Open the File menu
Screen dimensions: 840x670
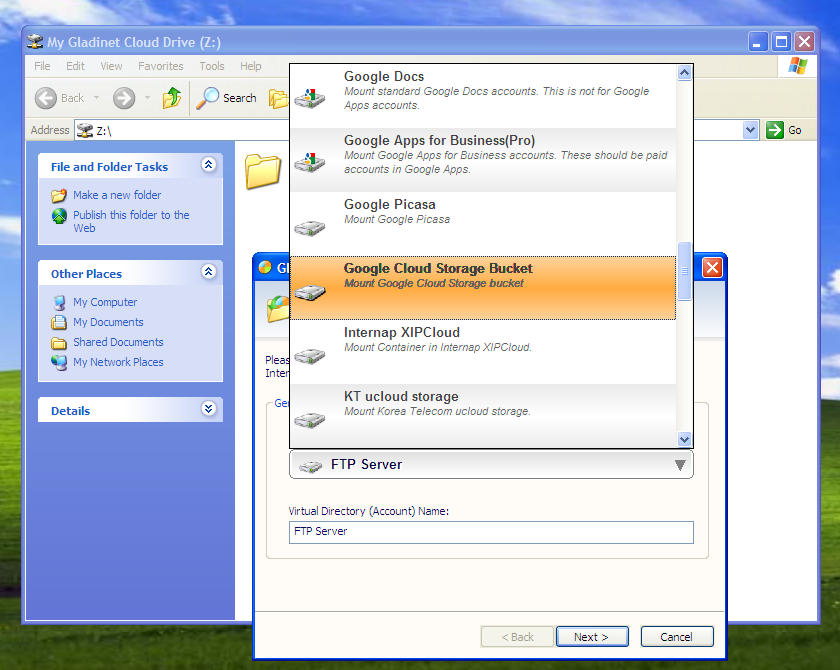[42, 66]
